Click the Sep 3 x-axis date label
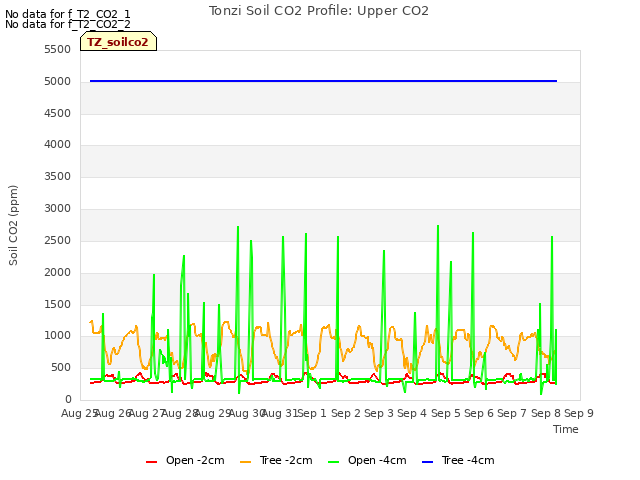Image resolution: width=640 pixels, height=480 pixels. pyautogui.click(x=379, y=413)
